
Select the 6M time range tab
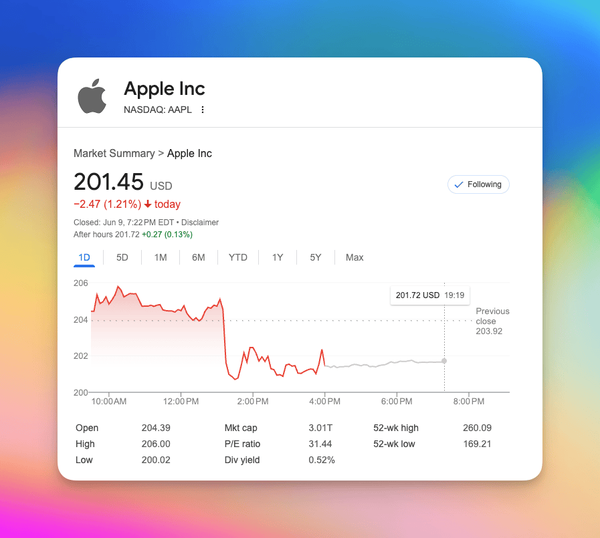click(x=198, y=258)
